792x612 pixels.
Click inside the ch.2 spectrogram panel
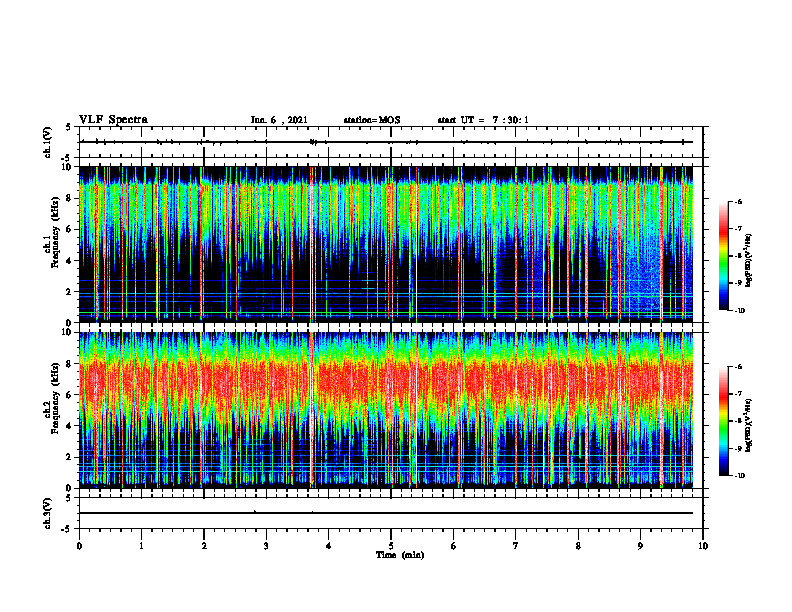386,410
